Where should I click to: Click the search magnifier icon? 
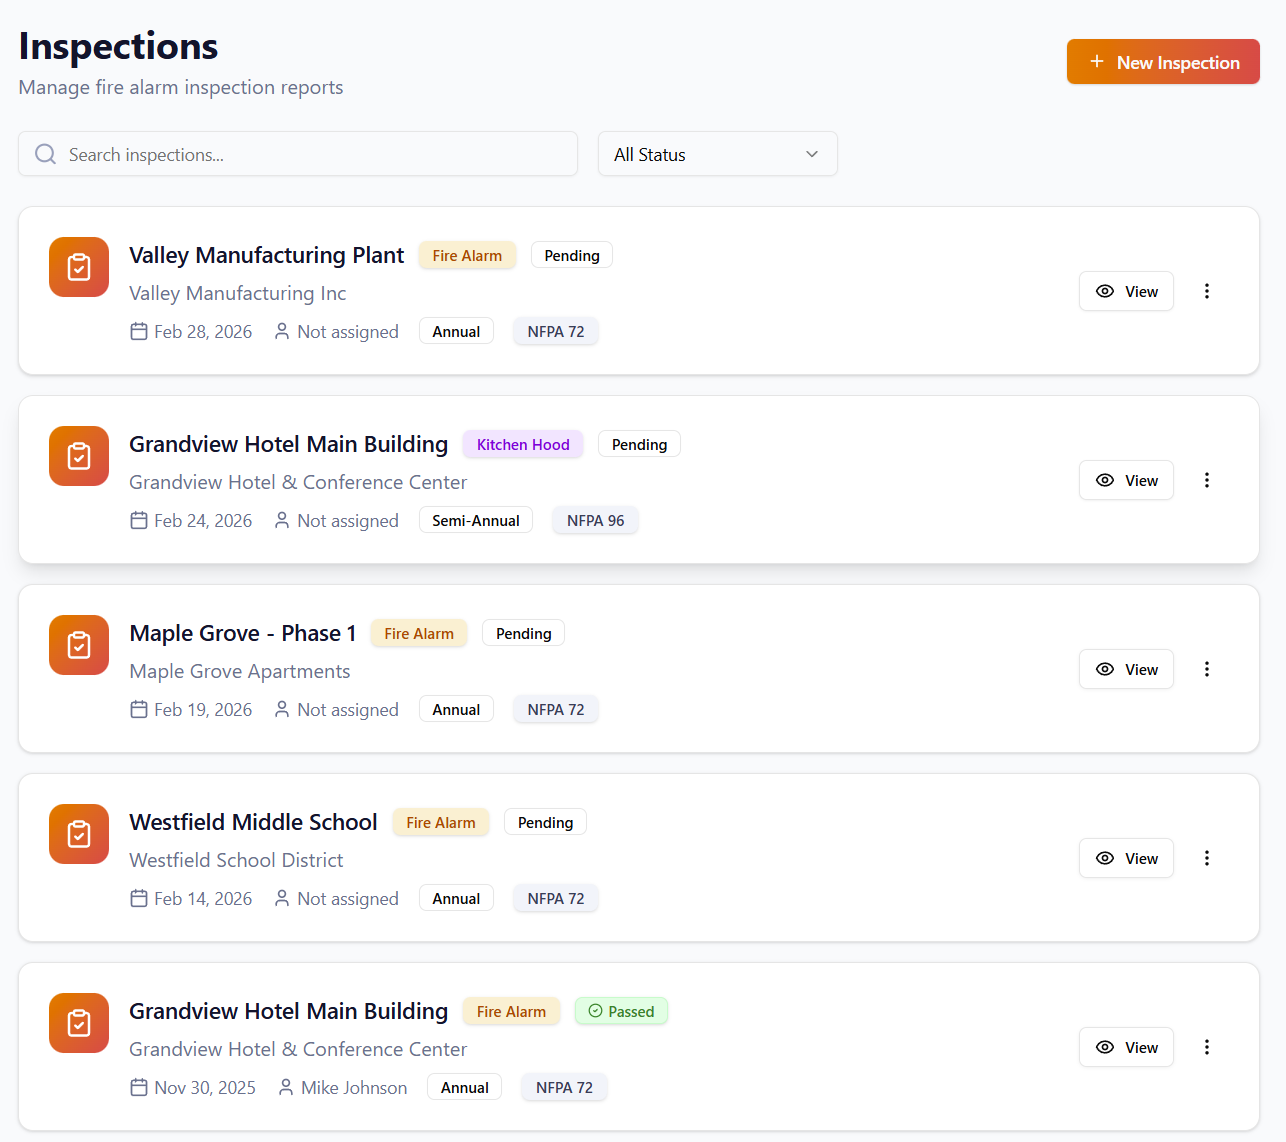pos(45,154)
